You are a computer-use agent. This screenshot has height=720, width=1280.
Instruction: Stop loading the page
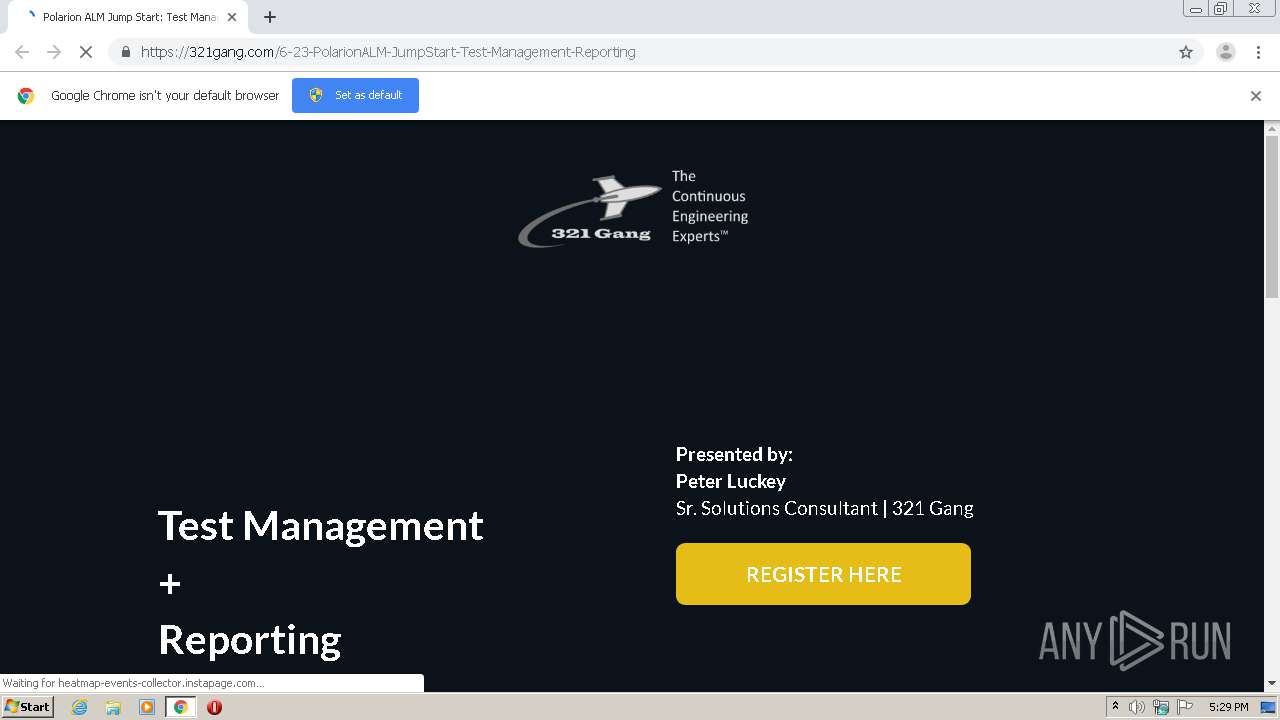[86, 52]
